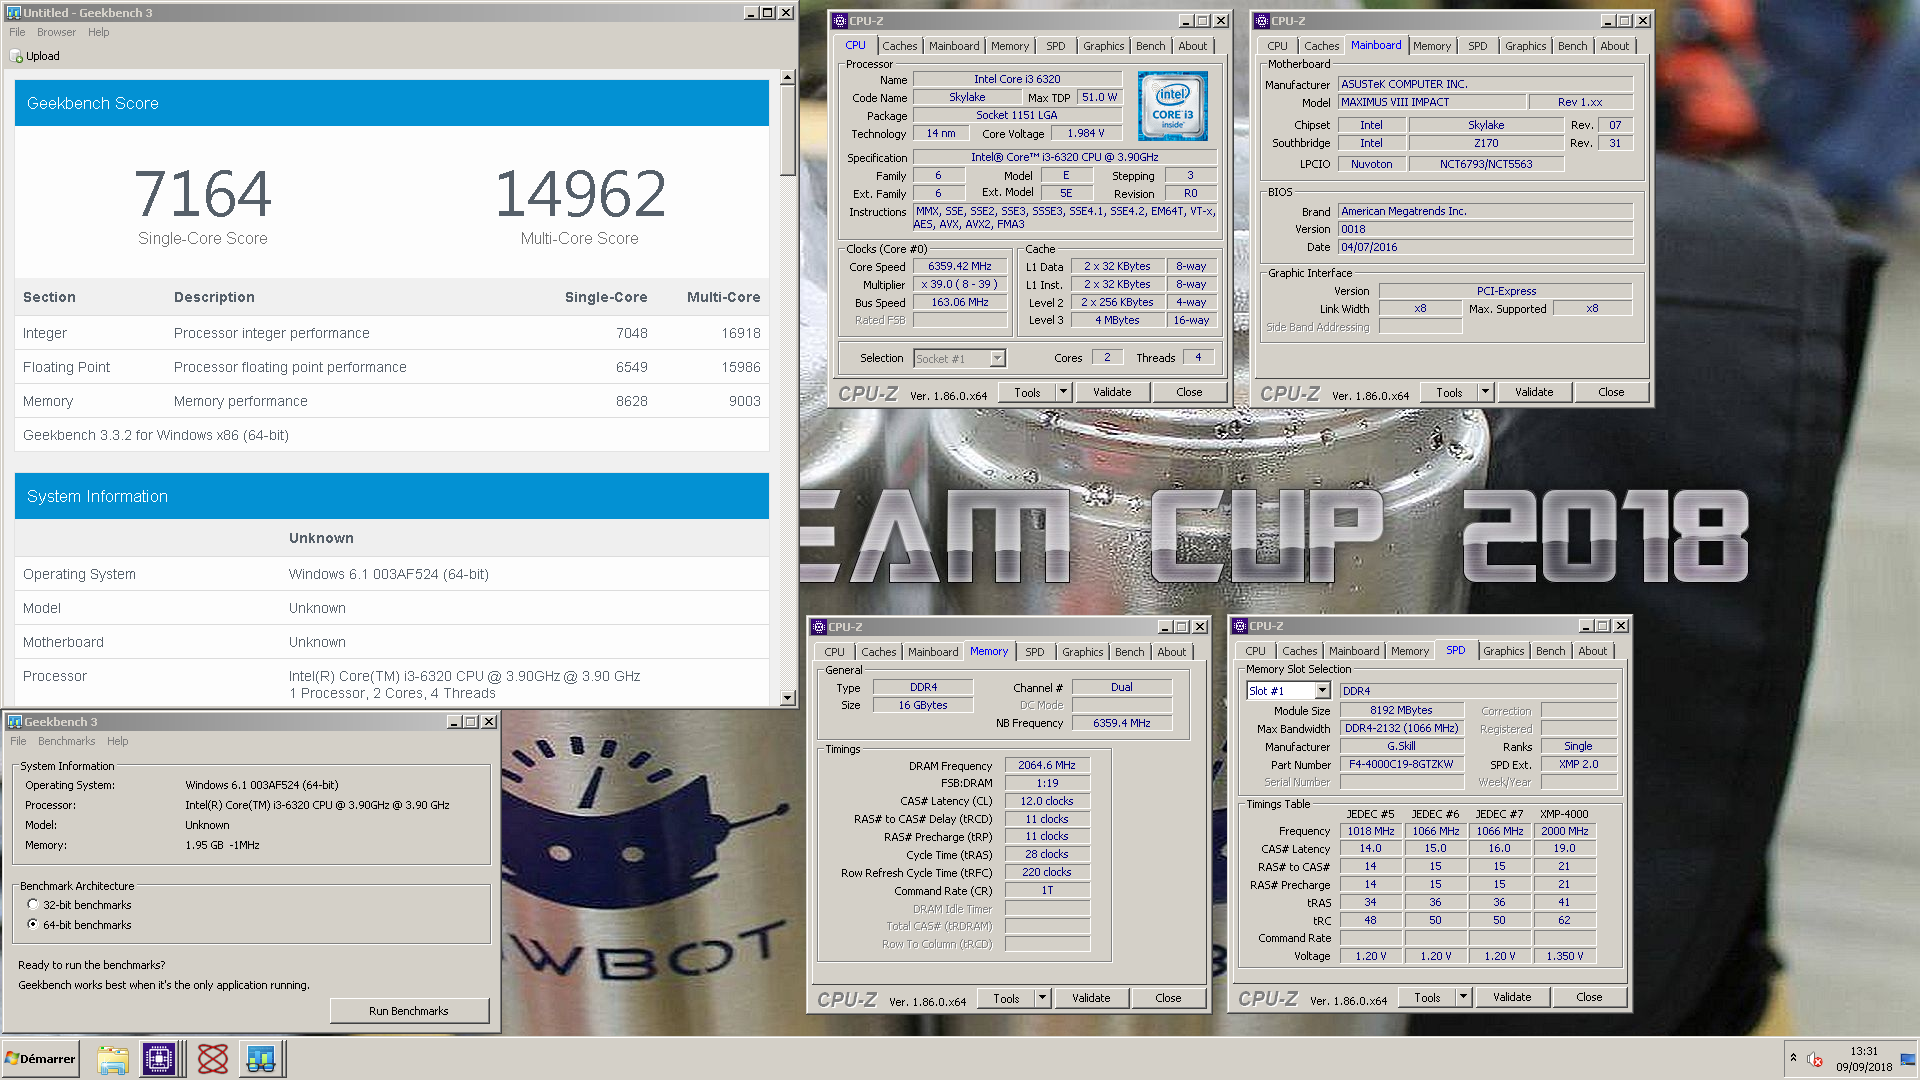Open Browser menu in Geekbench window
Screen dimensions: 1920x1080
[56, 32]
